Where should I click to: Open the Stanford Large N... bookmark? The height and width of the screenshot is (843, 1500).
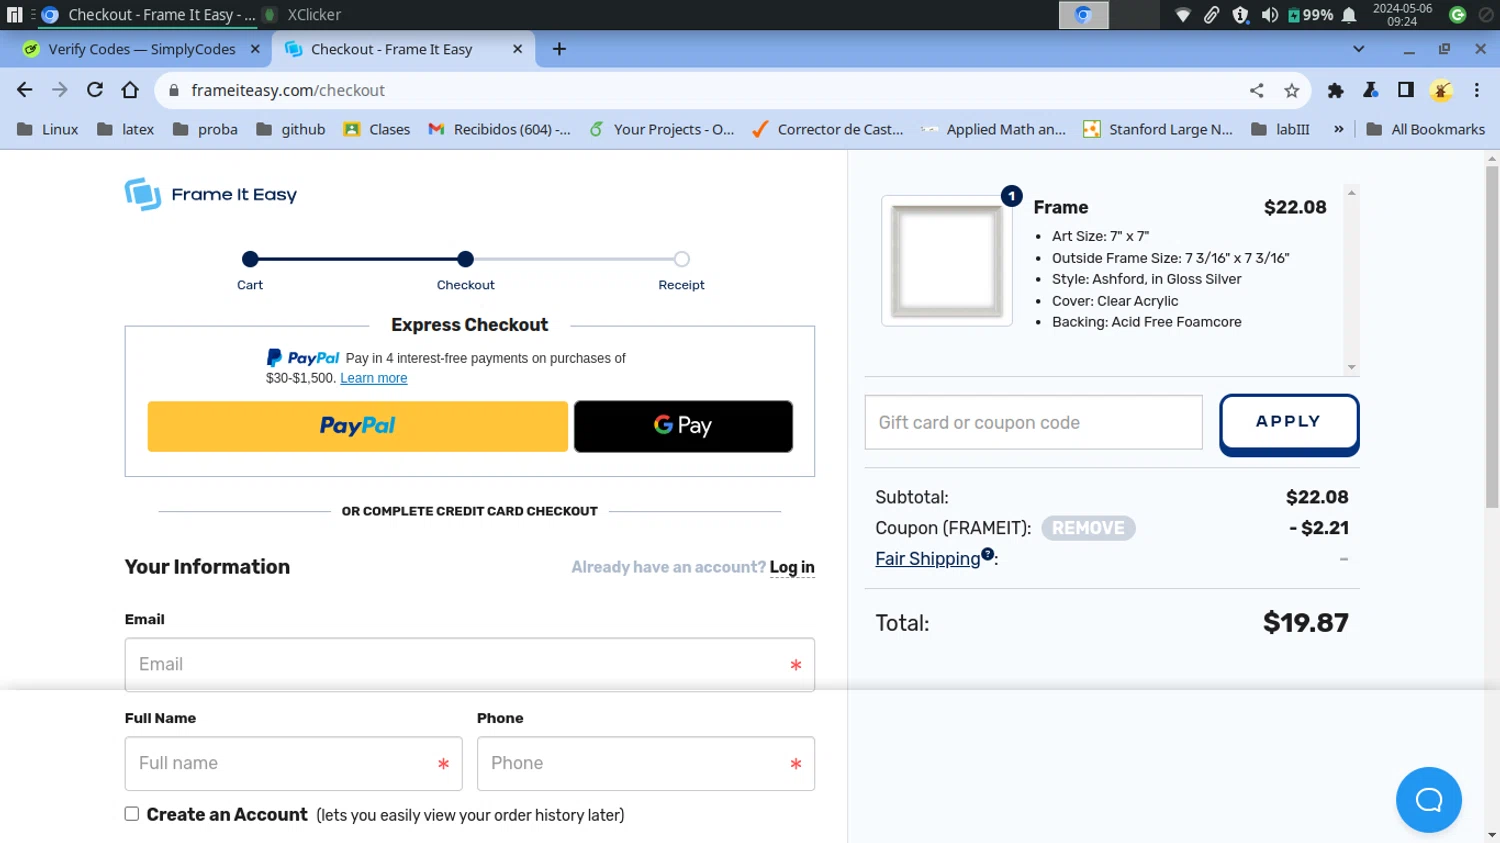coord(1159,129)
